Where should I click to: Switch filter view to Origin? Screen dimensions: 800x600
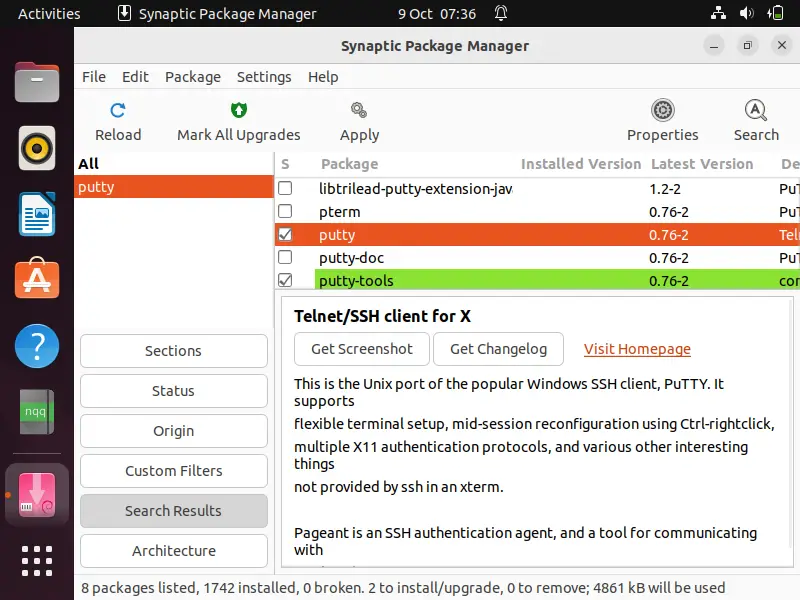[173, 431]
